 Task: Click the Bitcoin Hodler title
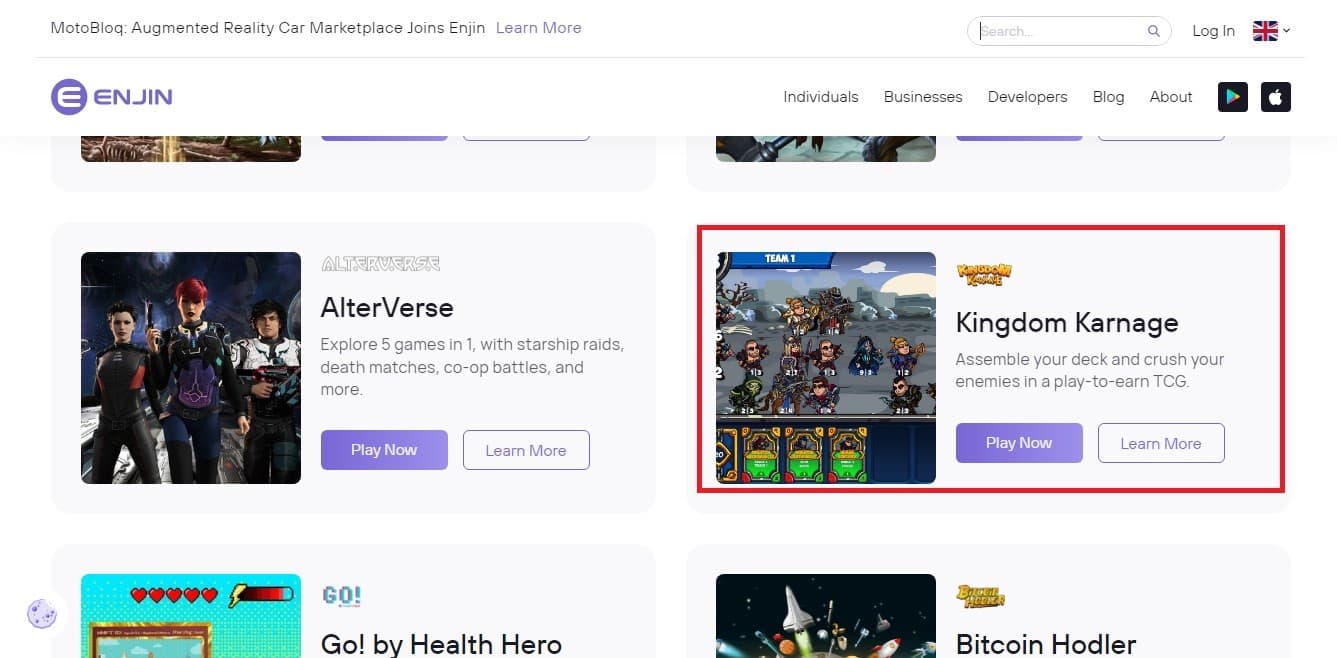coord(1046,644)
